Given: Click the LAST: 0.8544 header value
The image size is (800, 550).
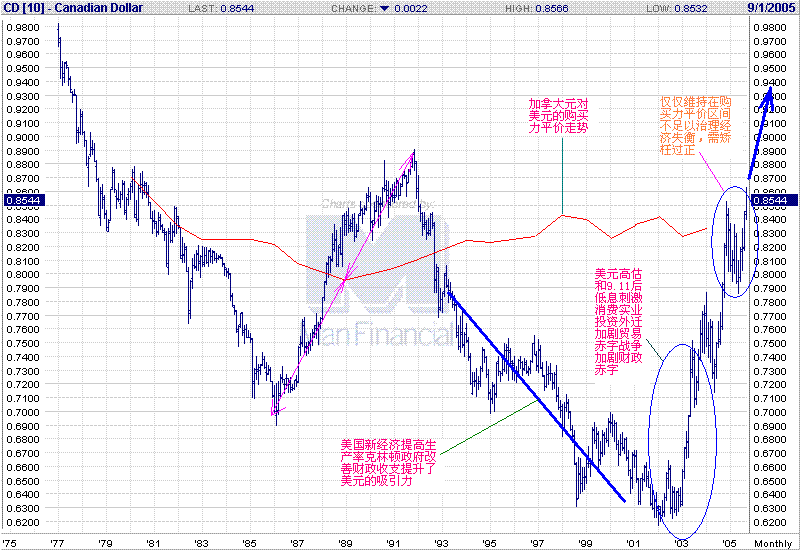Looking at the screenshot, I should tap(221, 9).
